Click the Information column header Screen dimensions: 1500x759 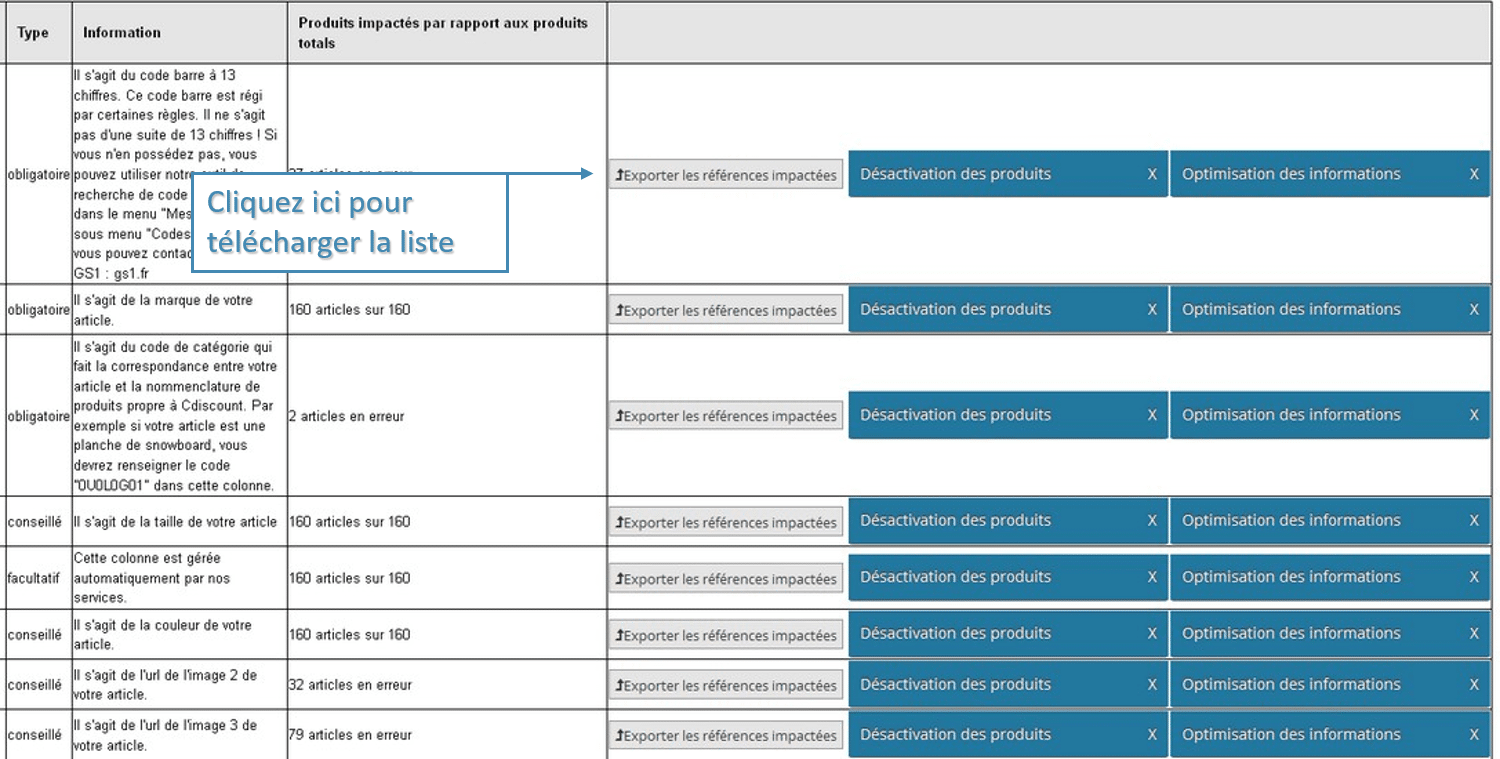click(122, 33)
